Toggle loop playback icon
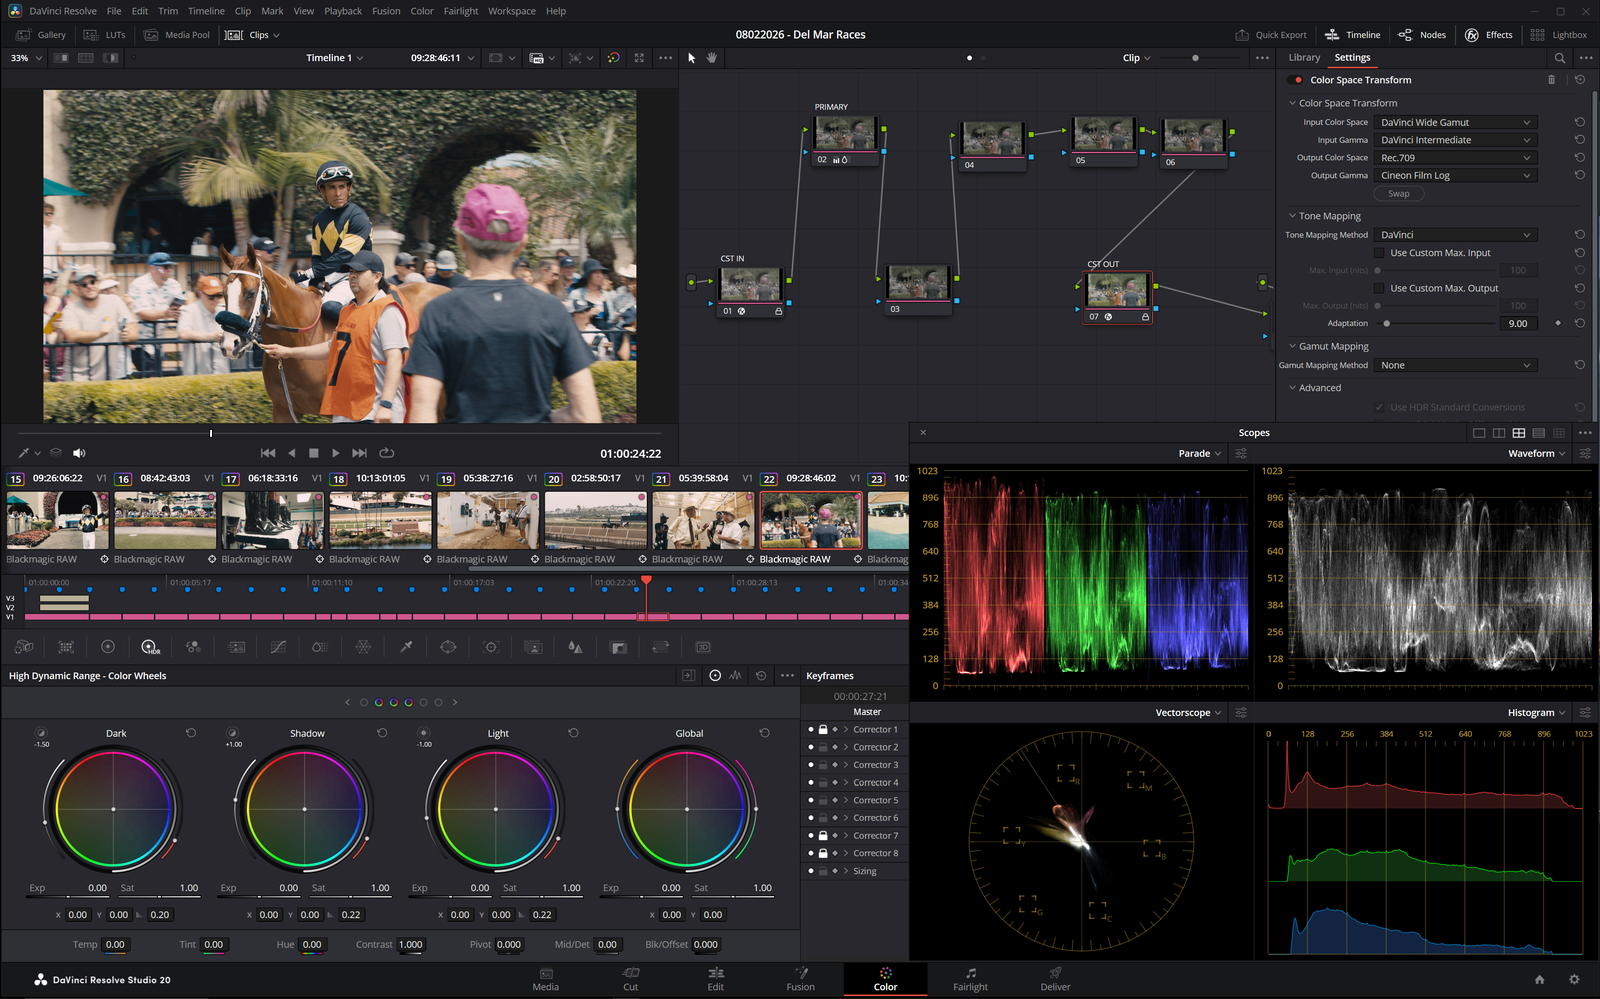This screenshot has width=1600, height=999. pos(387,453)
